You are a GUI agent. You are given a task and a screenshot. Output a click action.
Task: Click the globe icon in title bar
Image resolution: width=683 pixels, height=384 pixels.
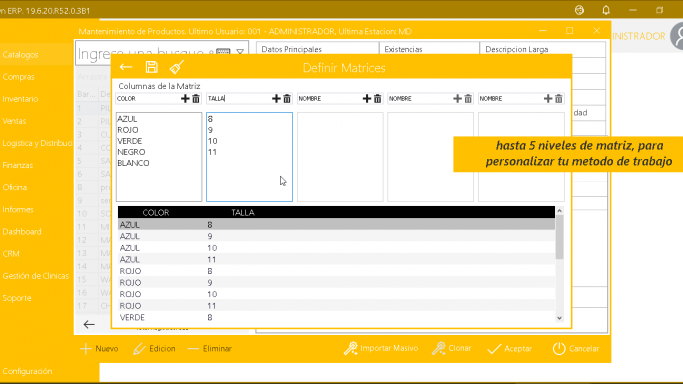click(x=579, y=10)
